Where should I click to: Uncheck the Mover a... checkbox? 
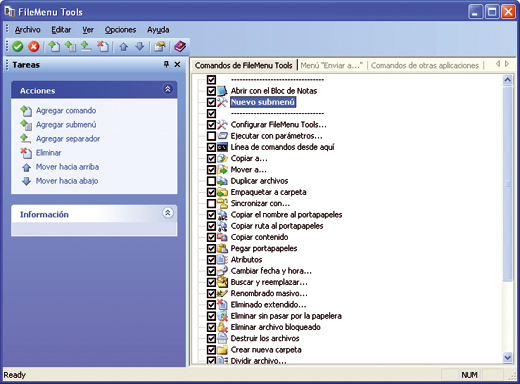coord(211,170)
